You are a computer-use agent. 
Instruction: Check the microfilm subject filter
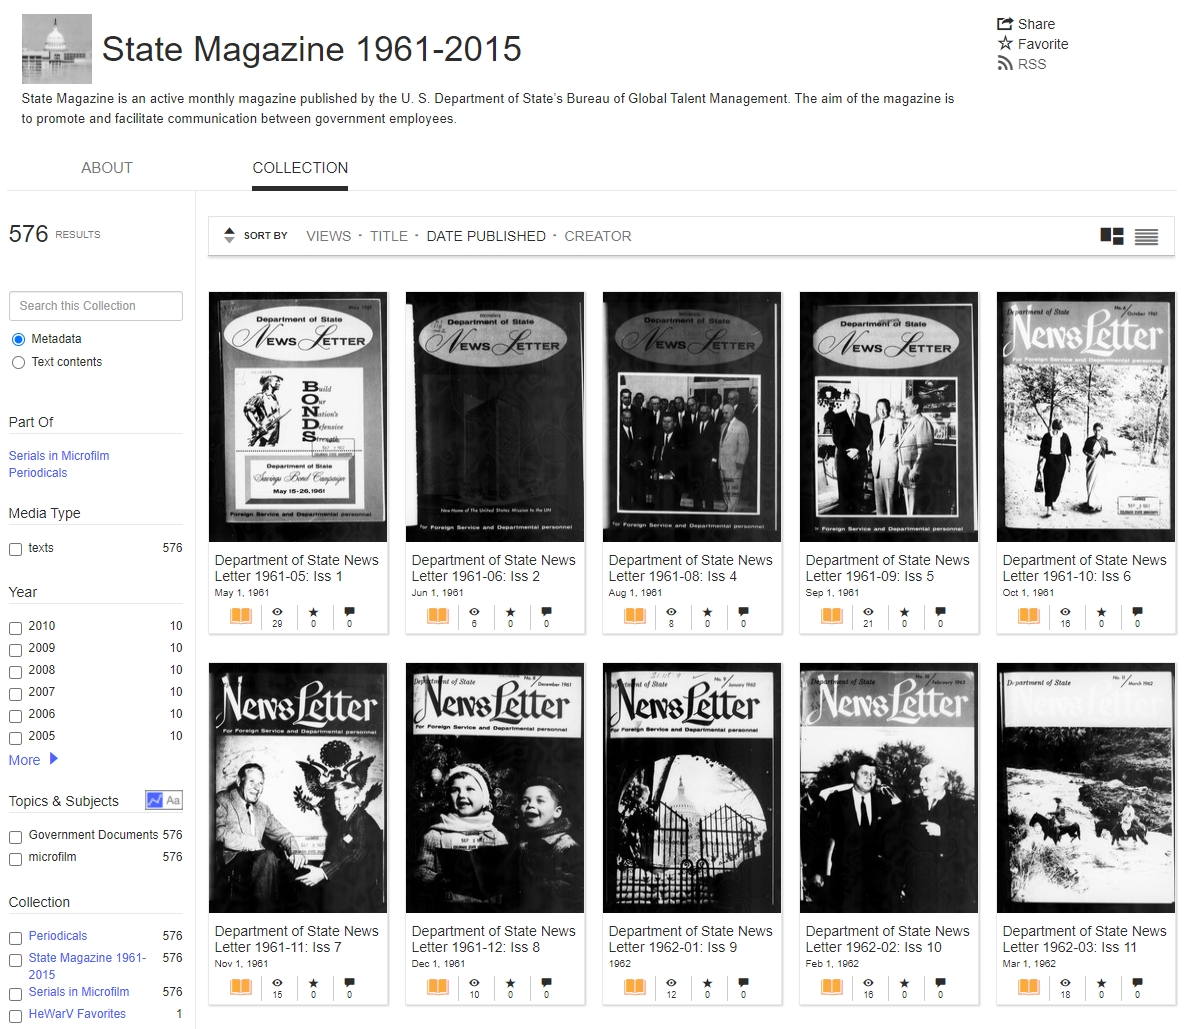click(15, 859)
